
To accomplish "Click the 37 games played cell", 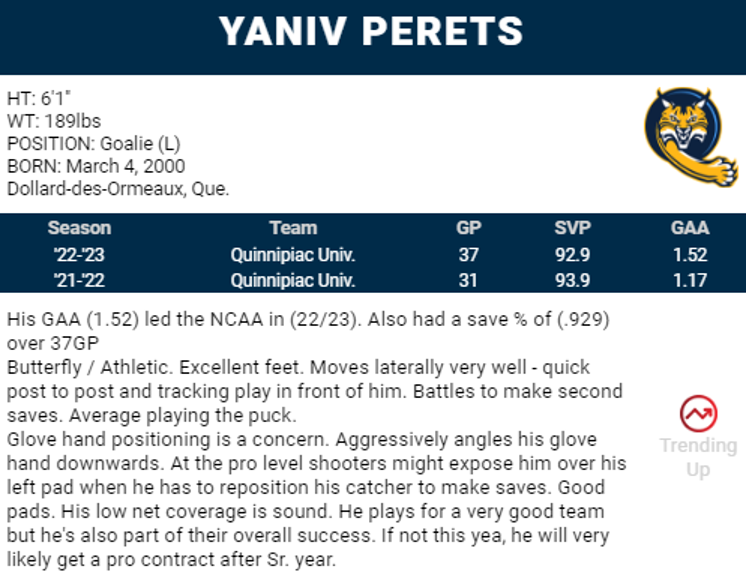I will pos(469,254).
